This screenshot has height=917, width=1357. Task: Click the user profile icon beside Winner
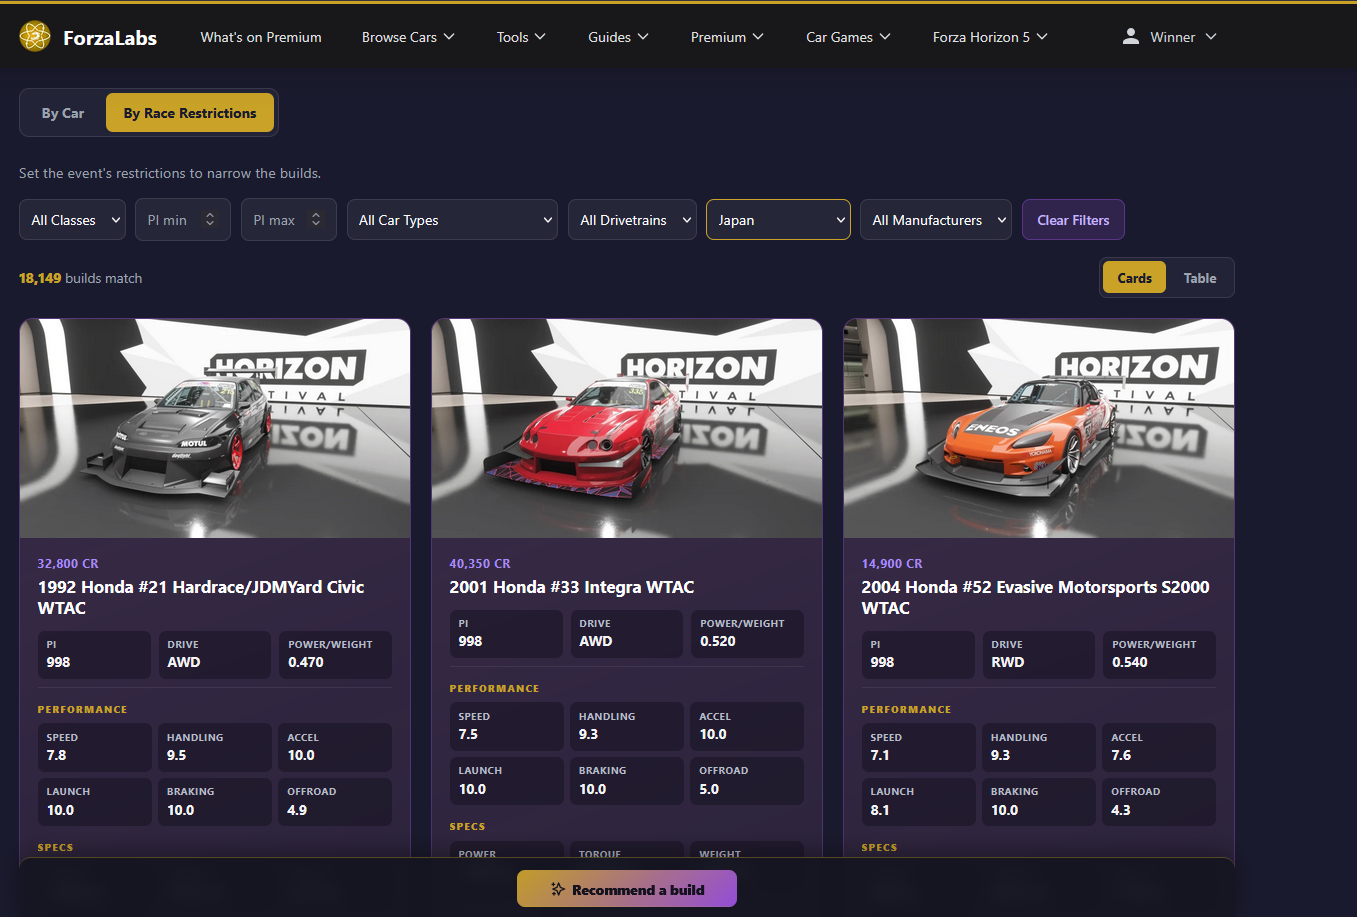[x=1131, y=36]
